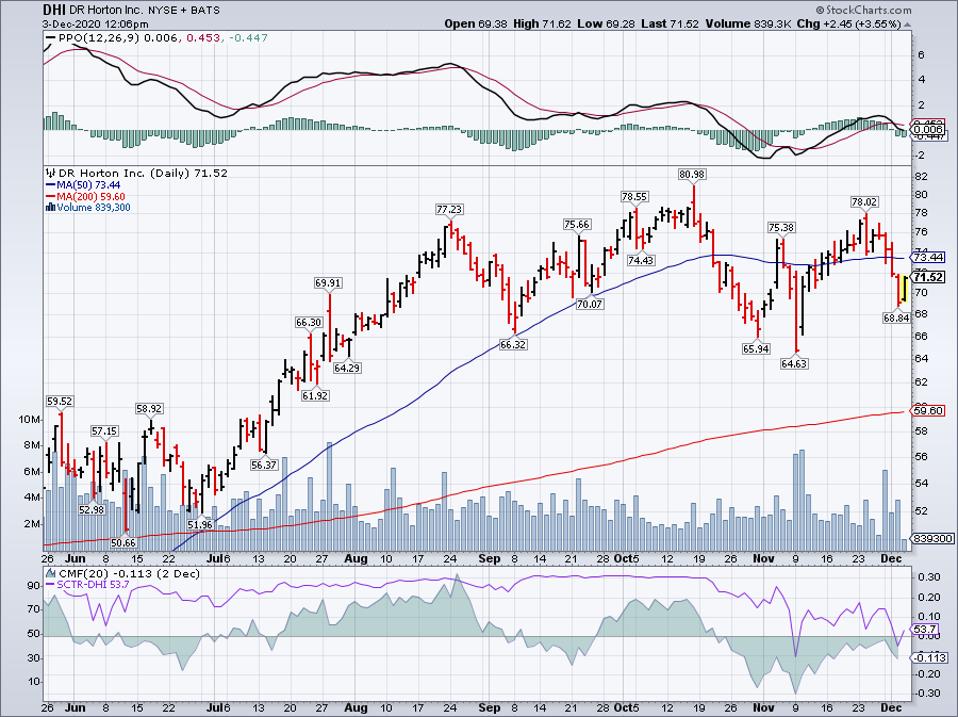Screen dimensions: 958x717
Task: Click the -0.113 CMF tag on the right axis
Action: 927,658
